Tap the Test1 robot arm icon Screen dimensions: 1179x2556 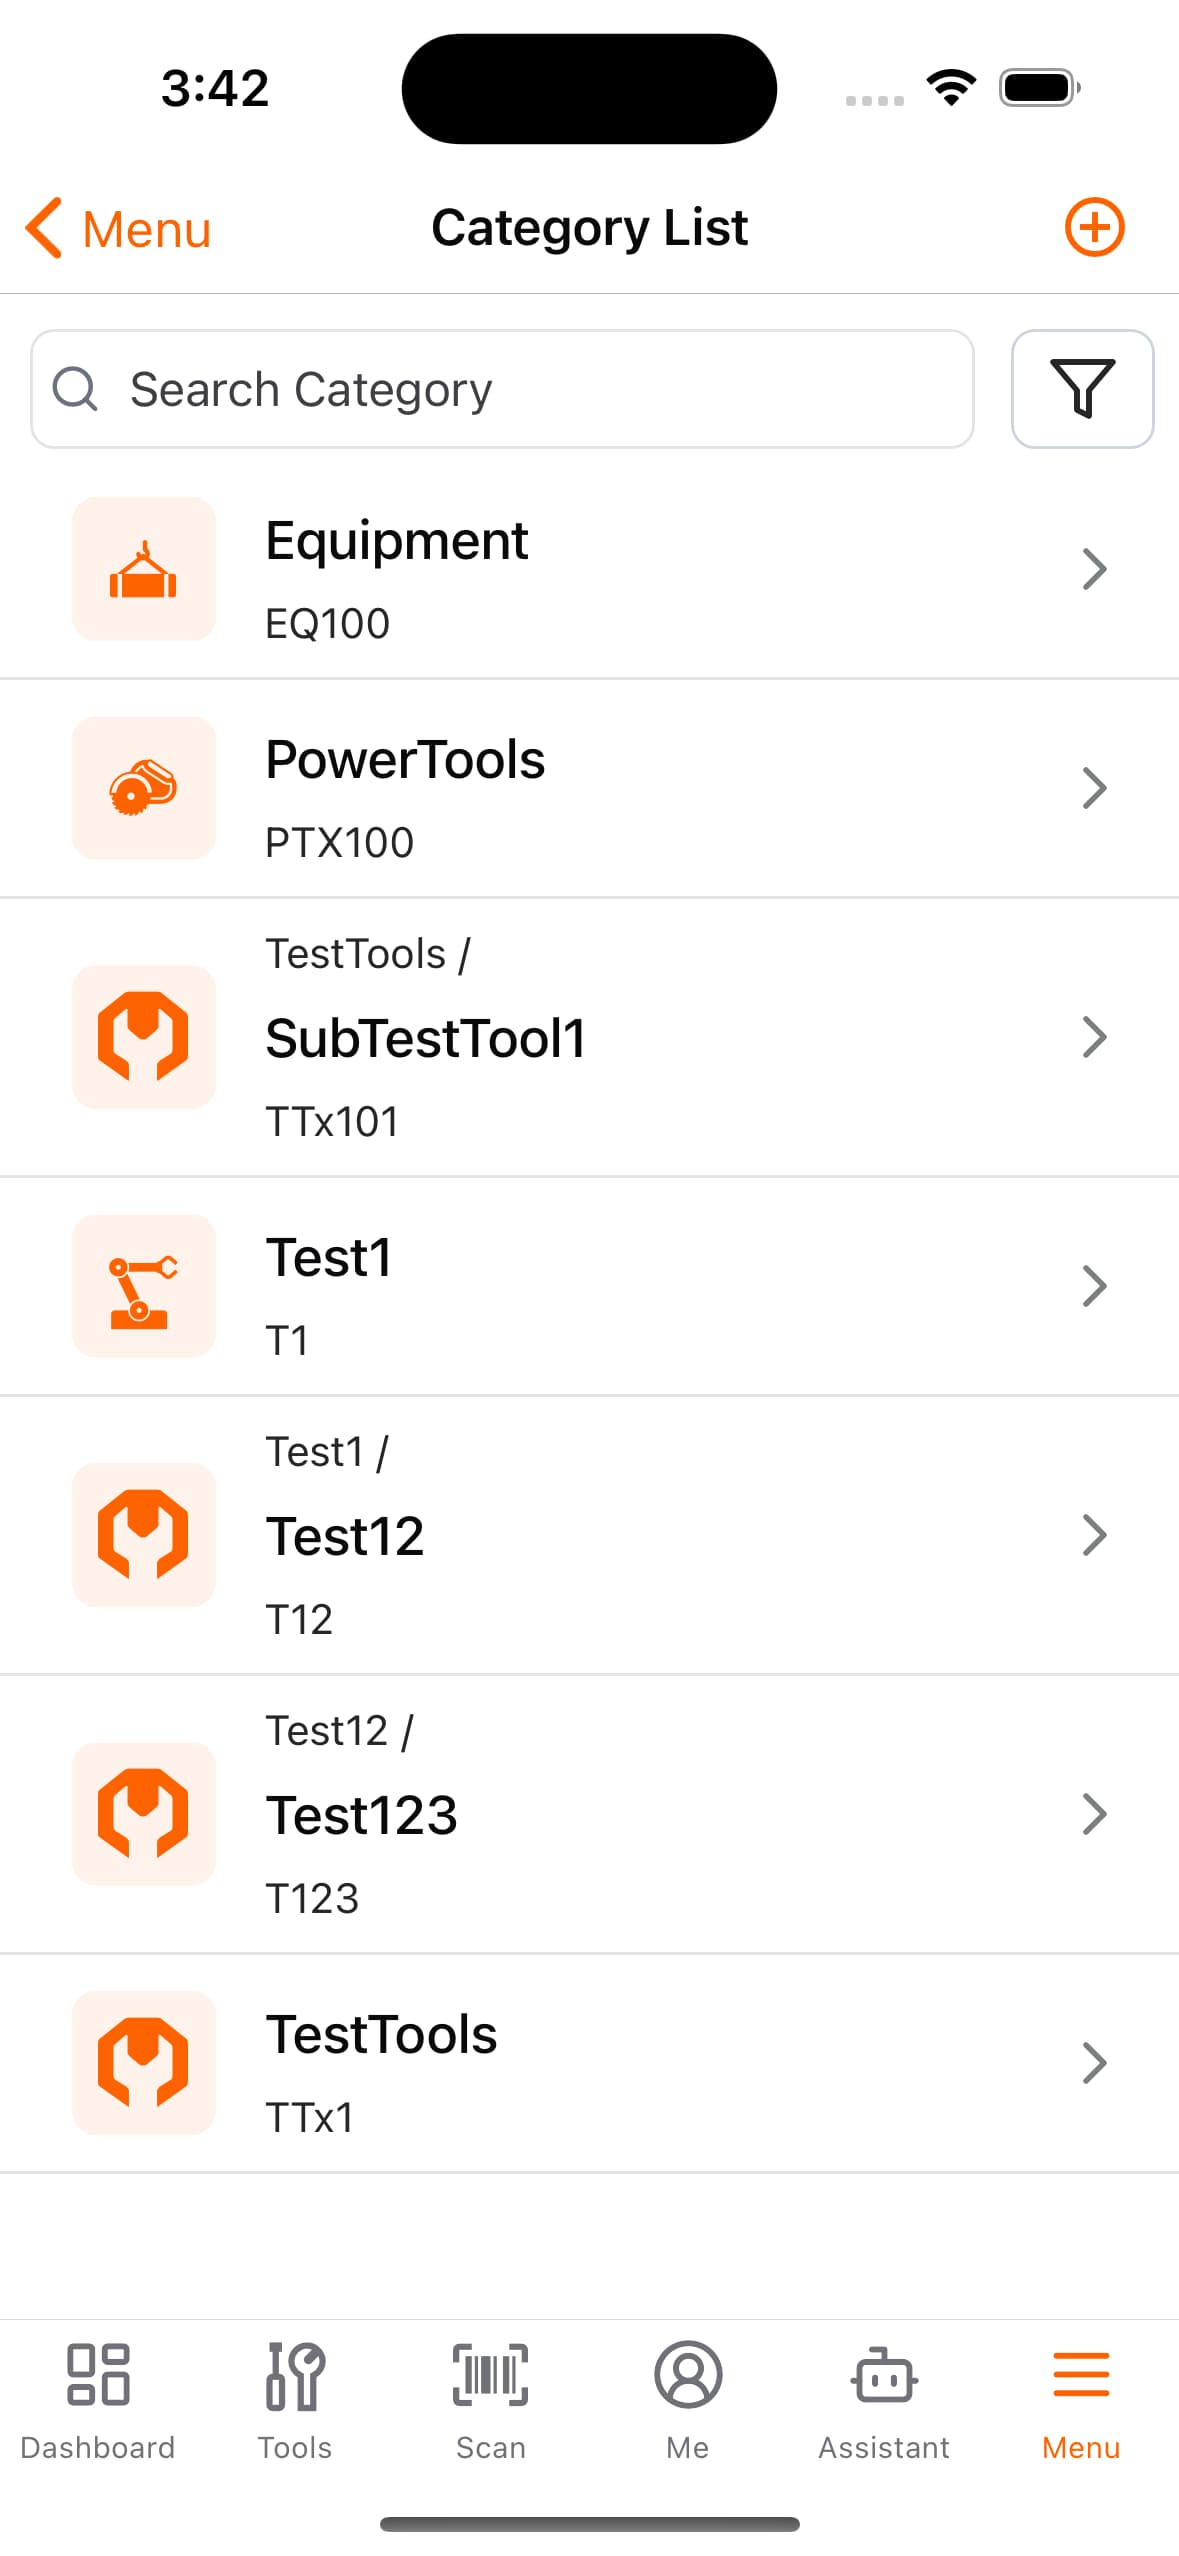click(144, 1286)
